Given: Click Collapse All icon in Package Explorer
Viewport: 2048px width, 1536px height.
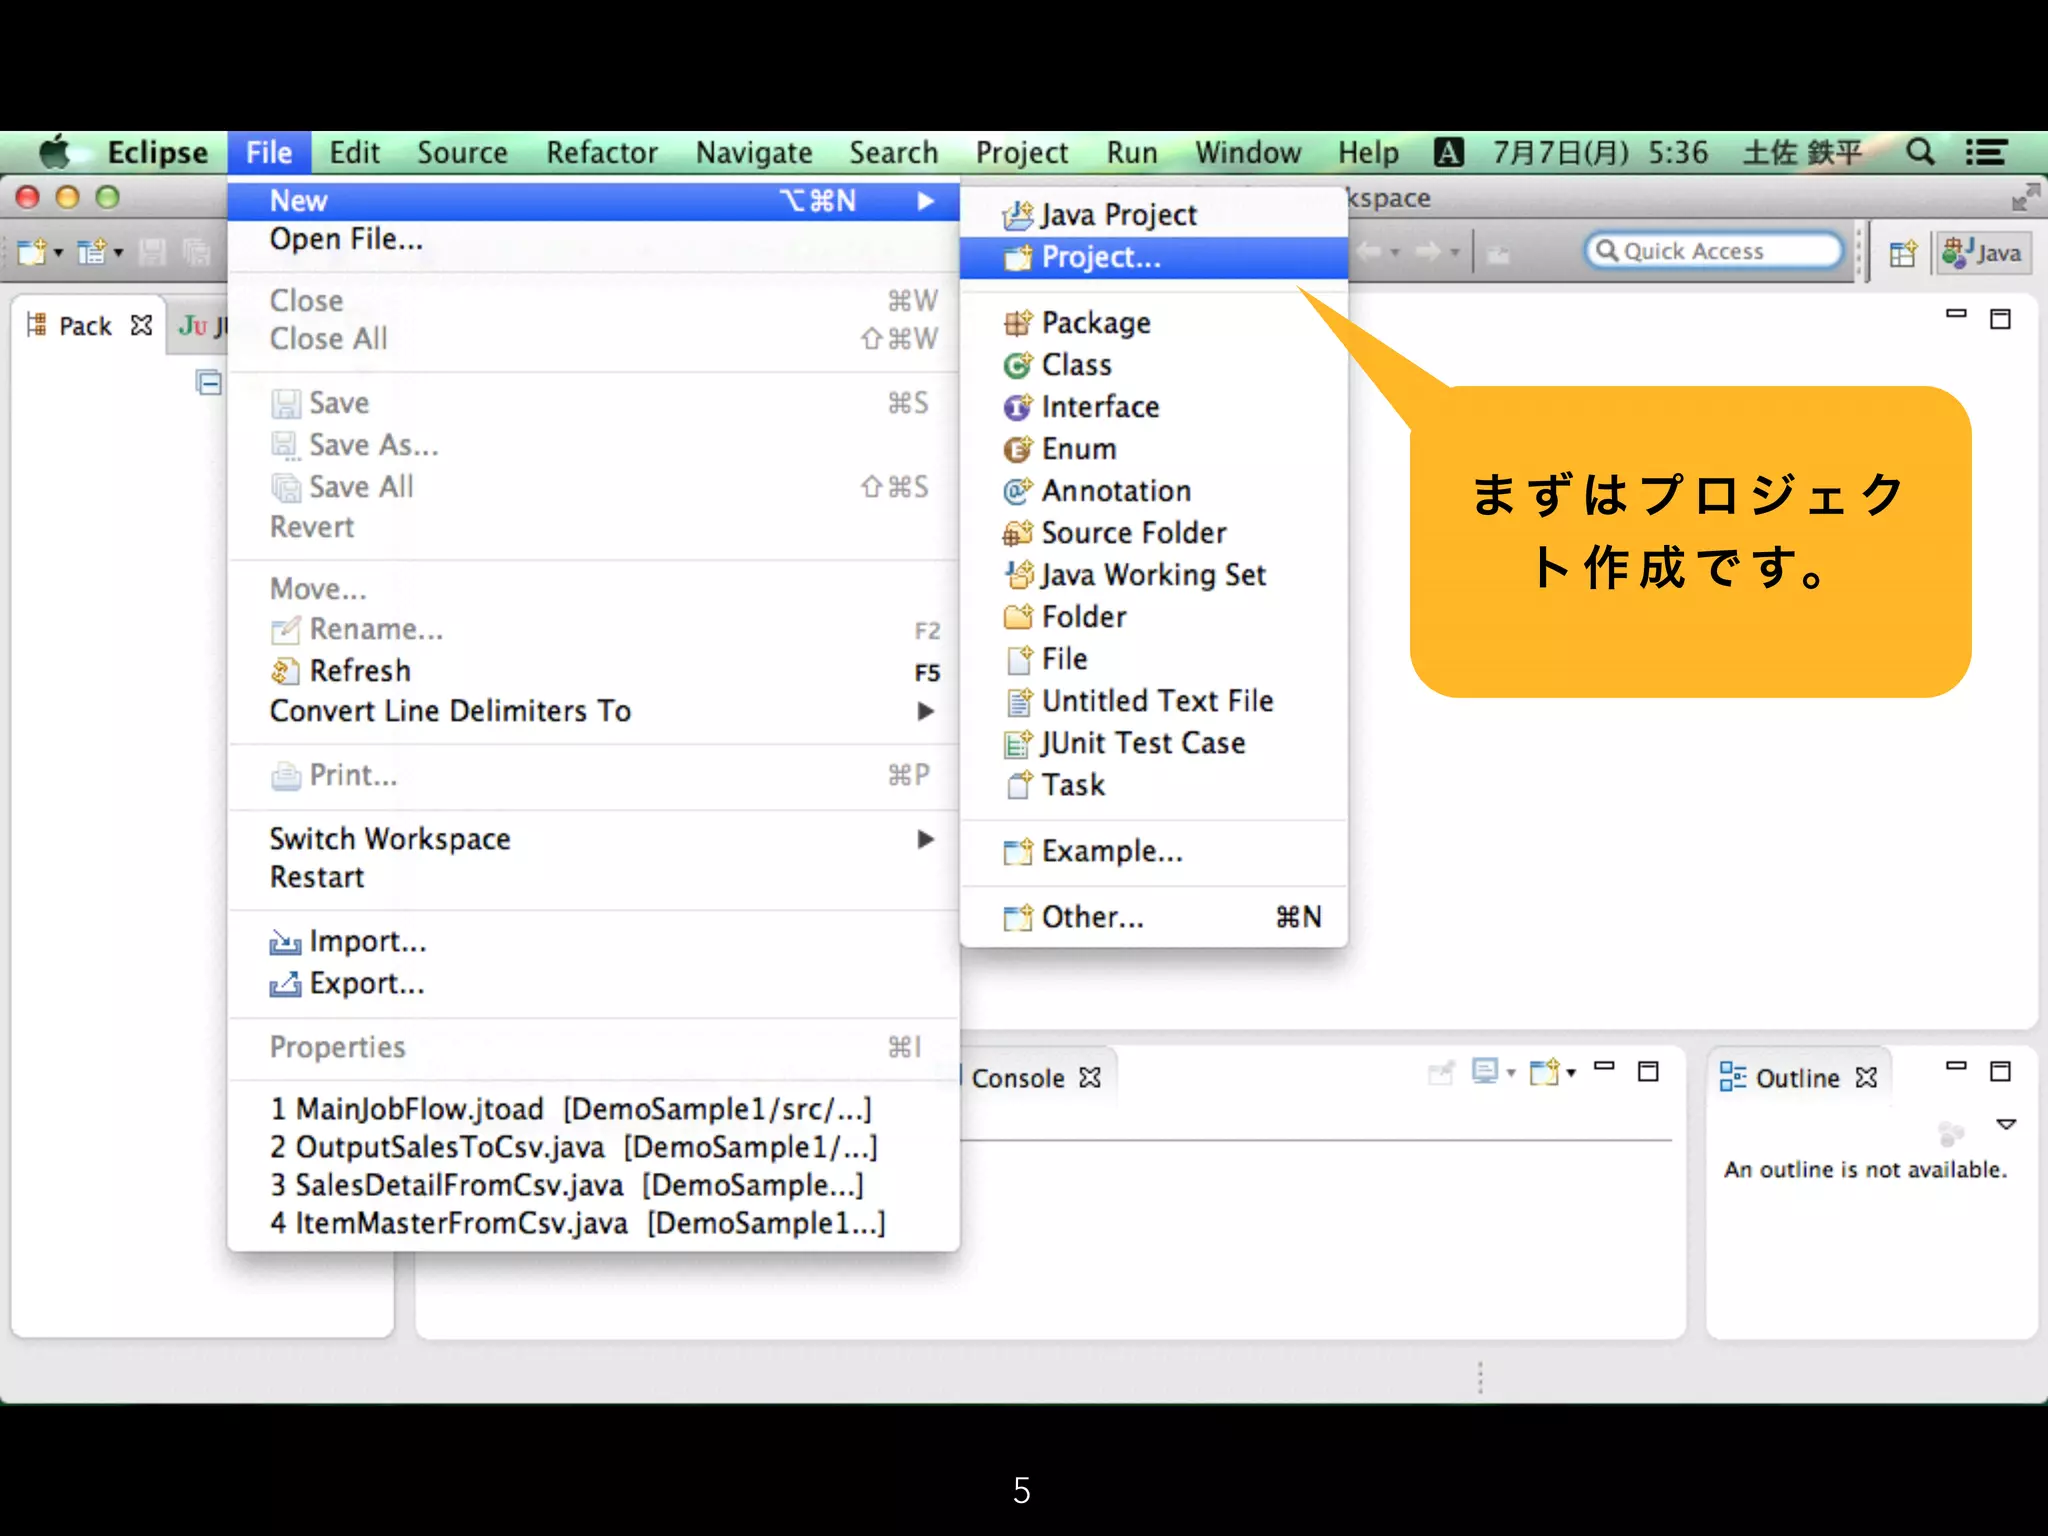Looking at the screenshot, I should point(209,382).
